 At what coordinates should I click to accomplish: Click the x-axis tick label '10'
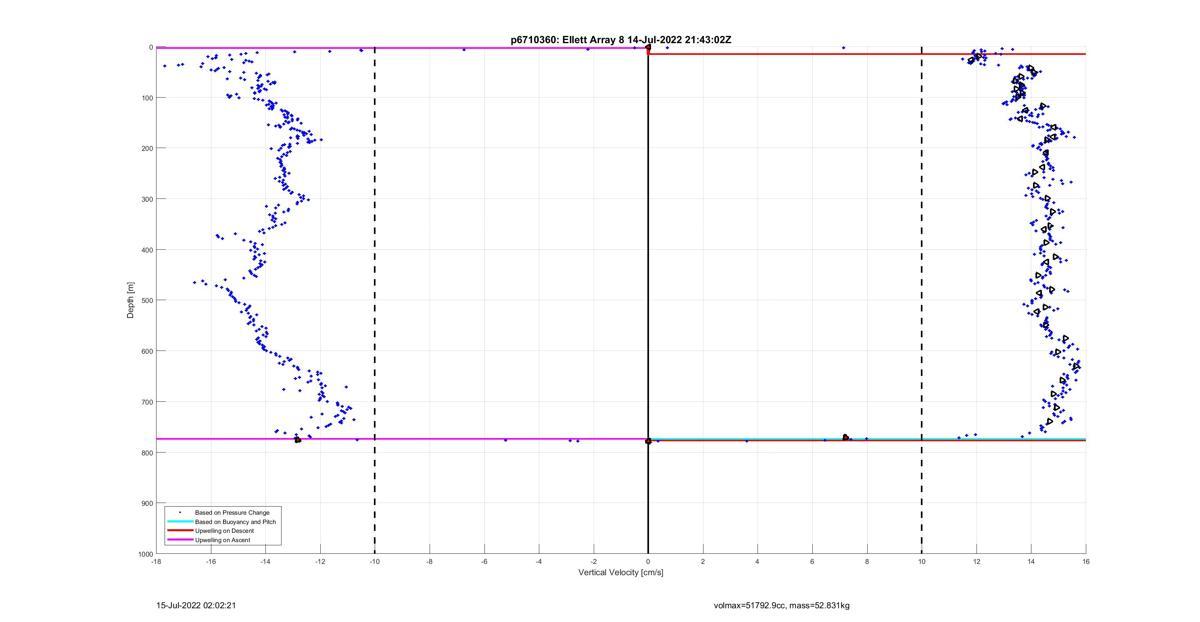(x=922, y=561)
